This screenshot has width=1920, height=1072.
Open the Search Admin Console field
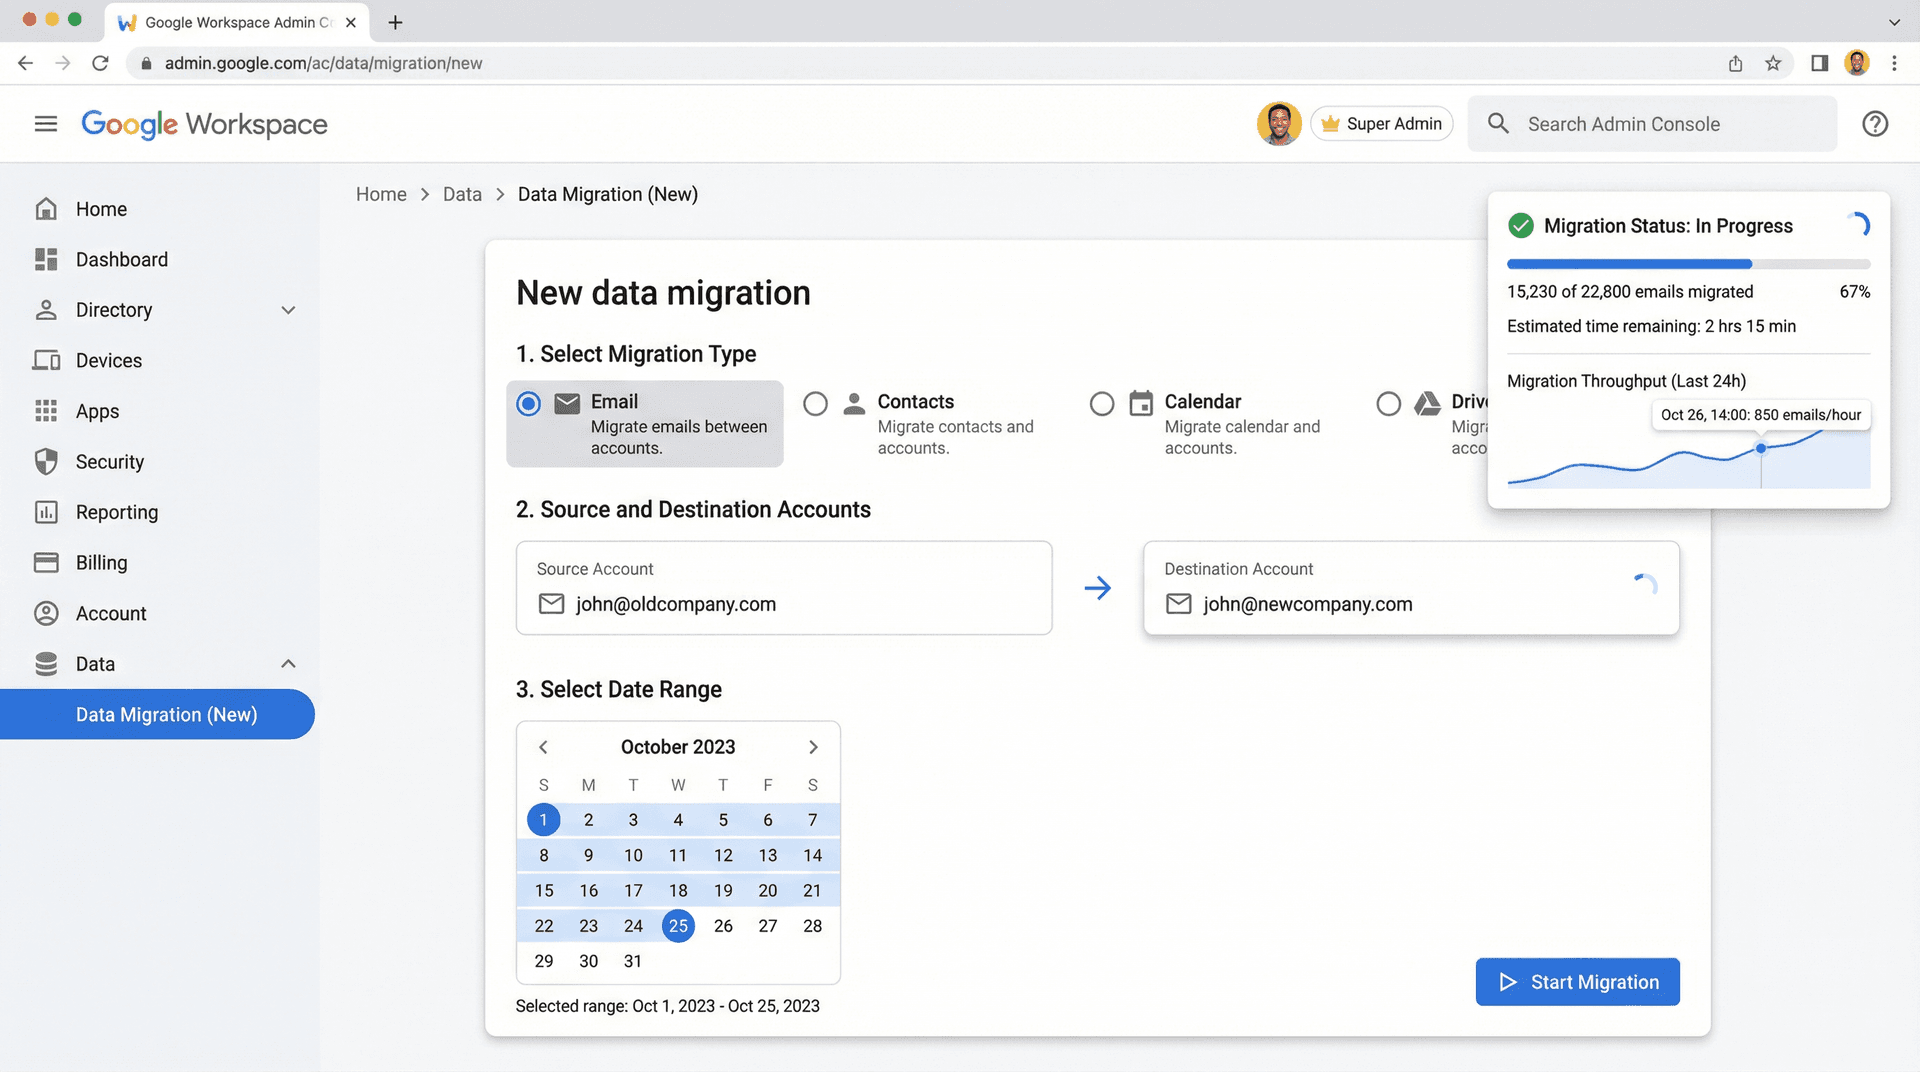[x=1650, y=123]
